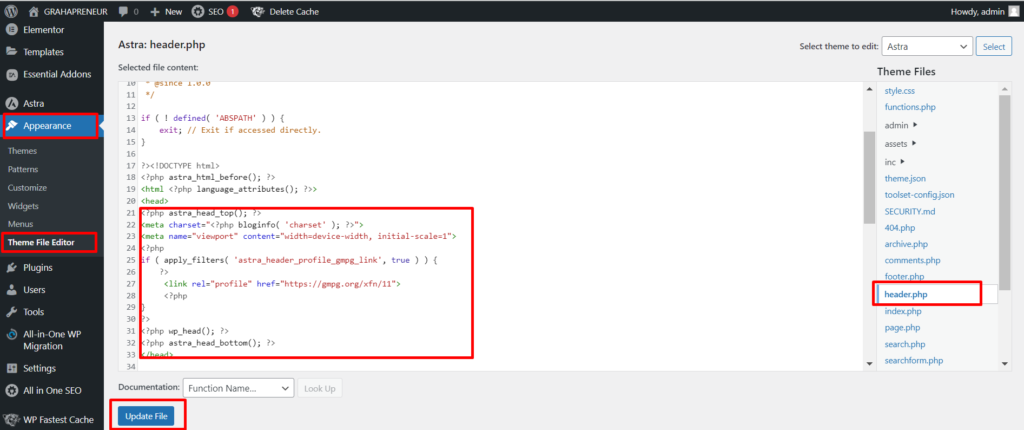Select header.php in Theme Files
The image size is (1024, 430).
906,295
